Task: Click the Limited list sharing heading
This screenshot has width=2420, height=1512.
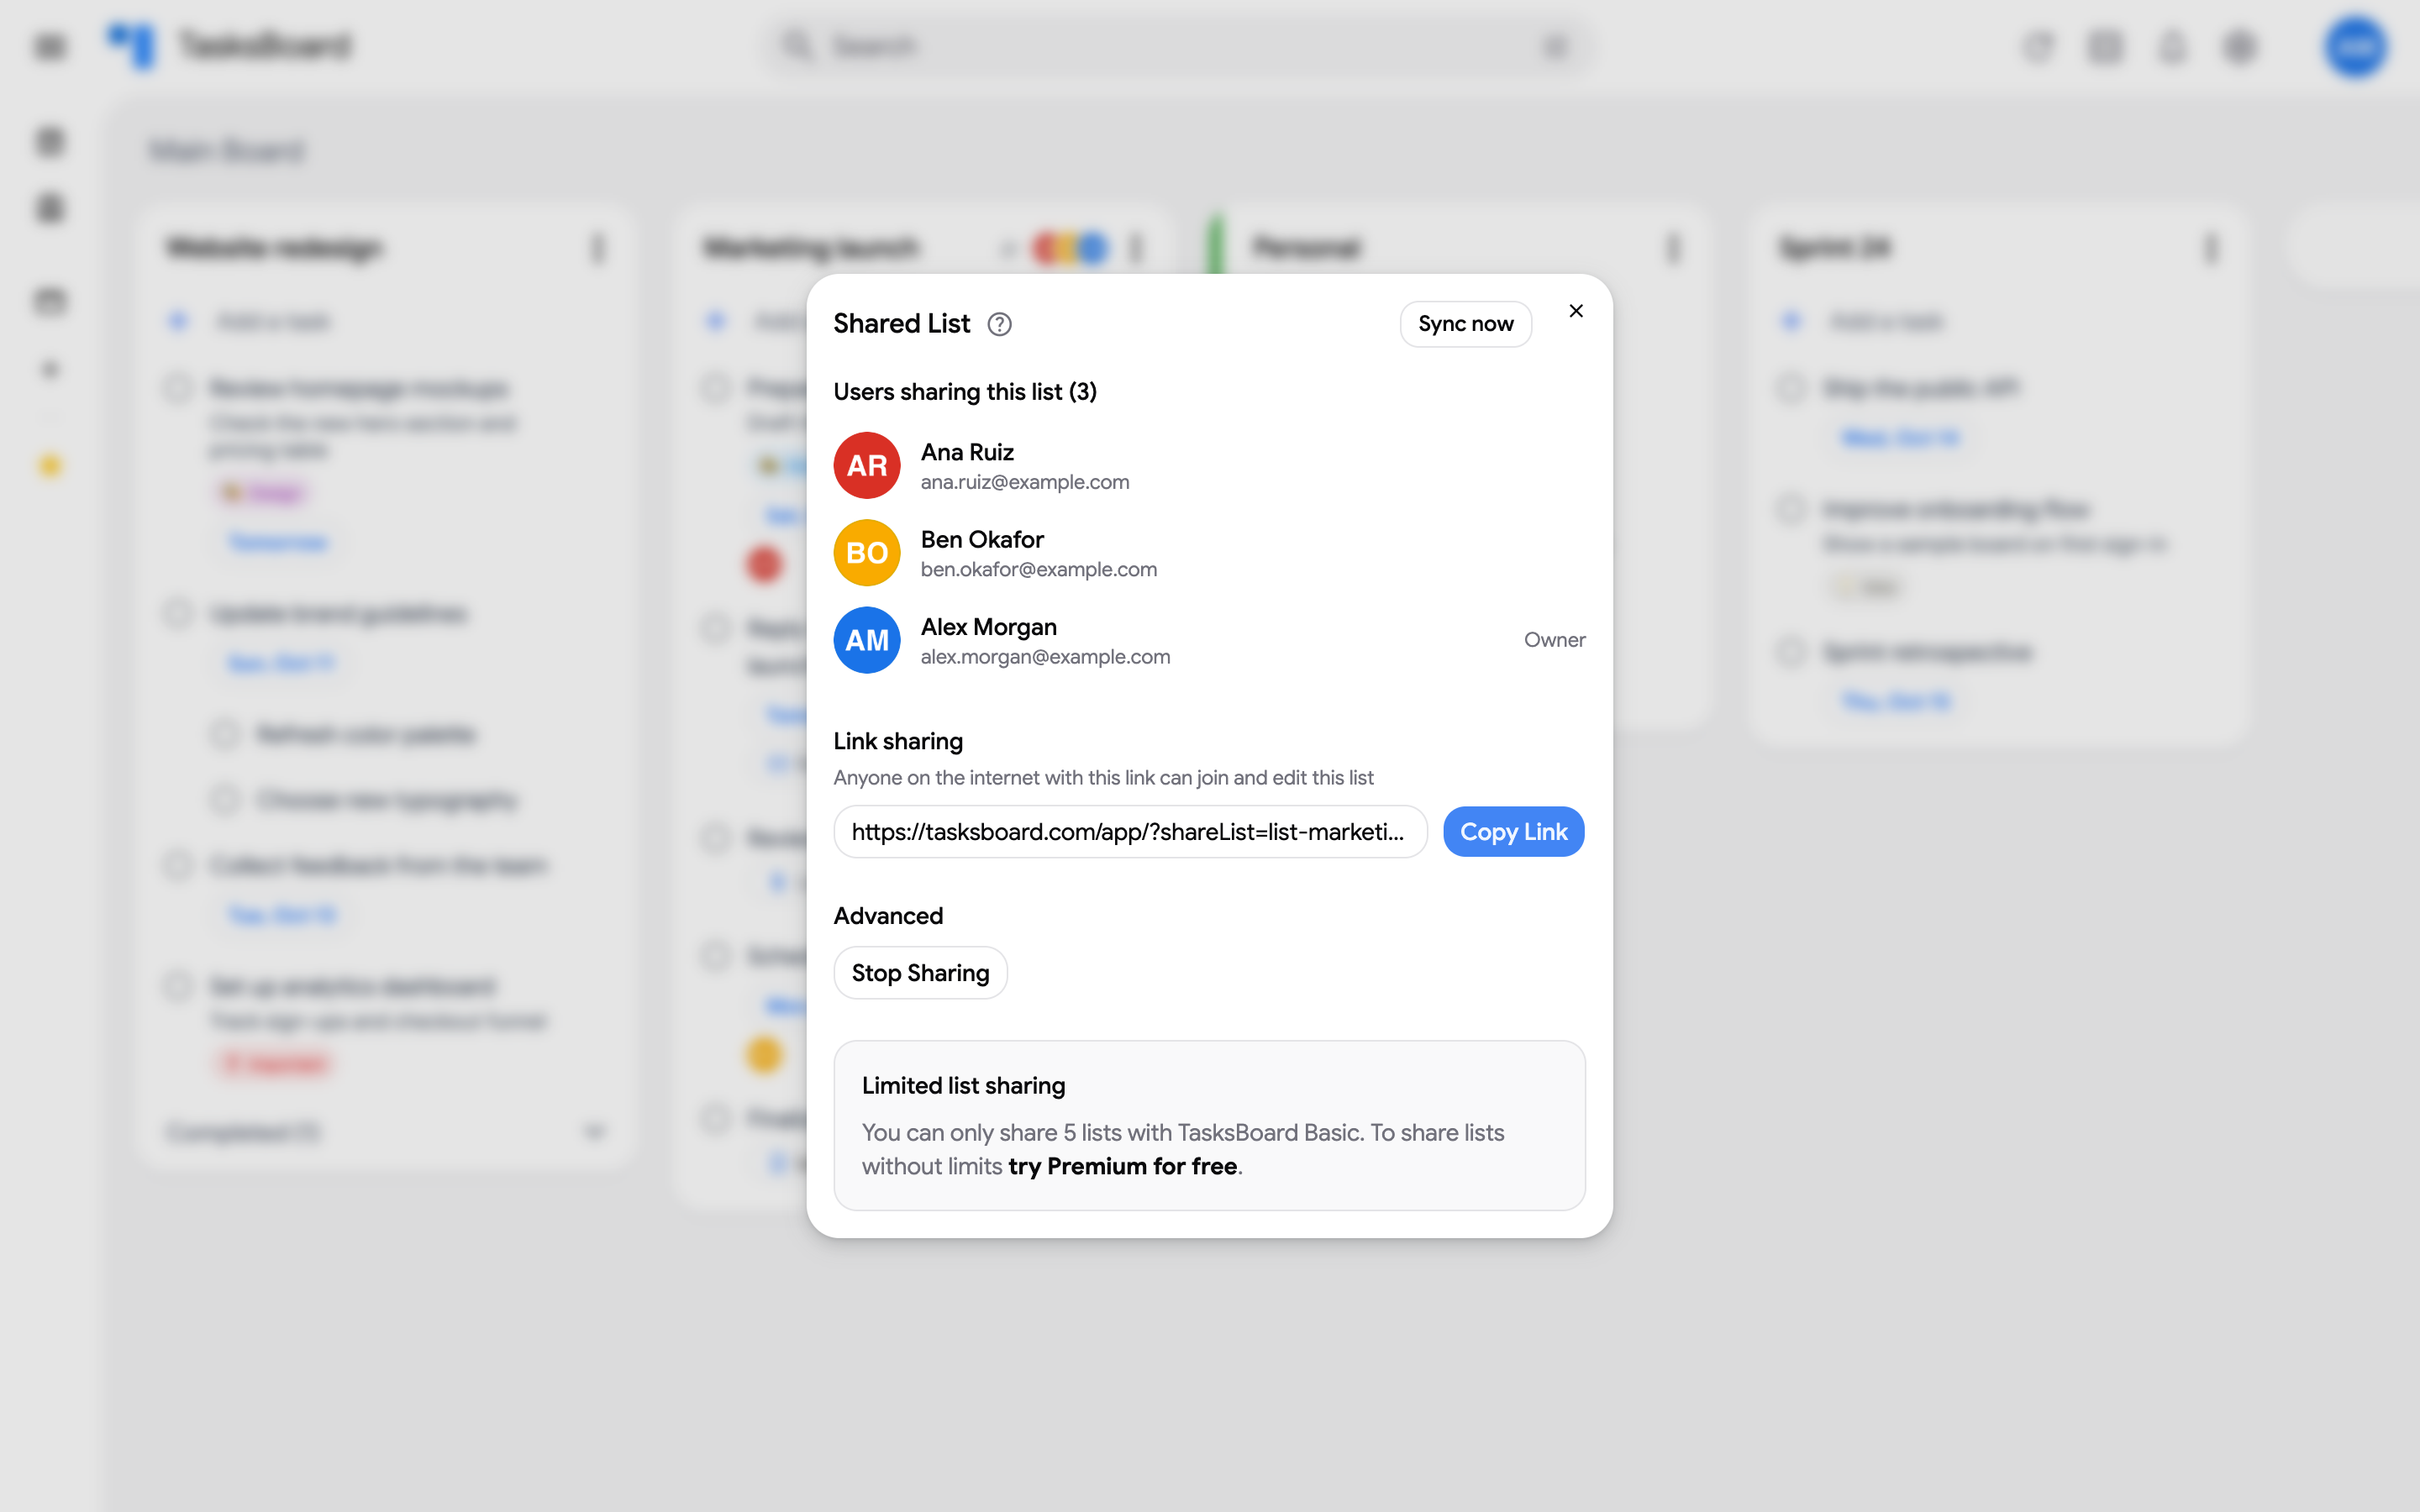Action: point(963,1085)
